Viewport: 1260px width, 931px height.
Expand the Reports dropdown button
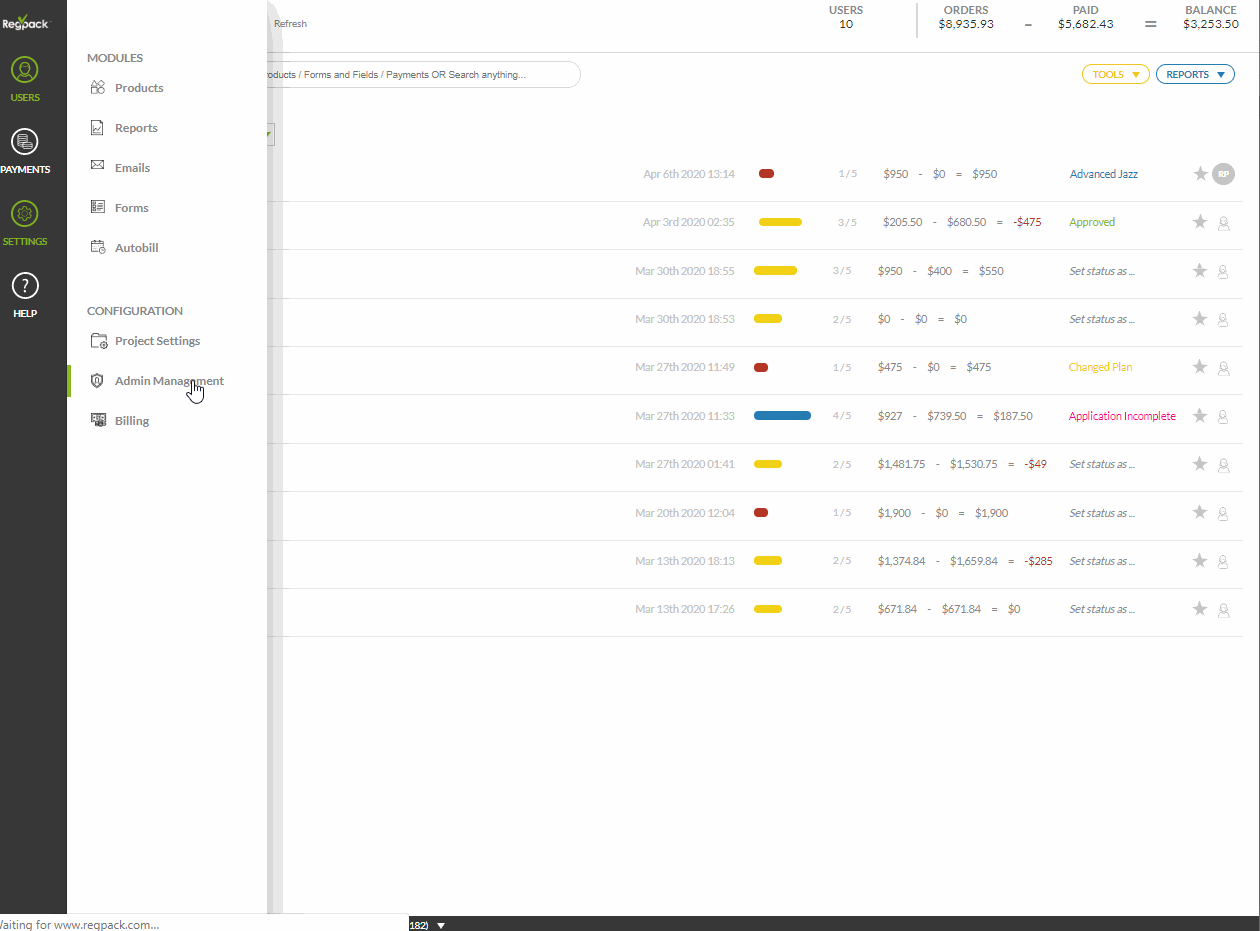(x=1194, y=74)
